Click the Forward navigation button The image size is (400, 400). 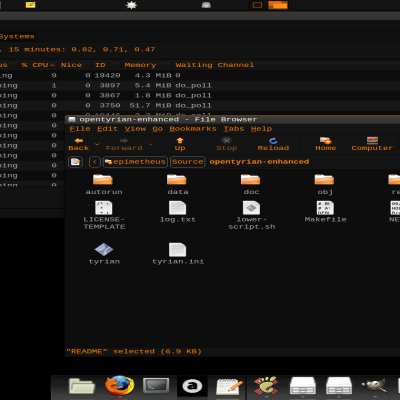coord(124,144)
